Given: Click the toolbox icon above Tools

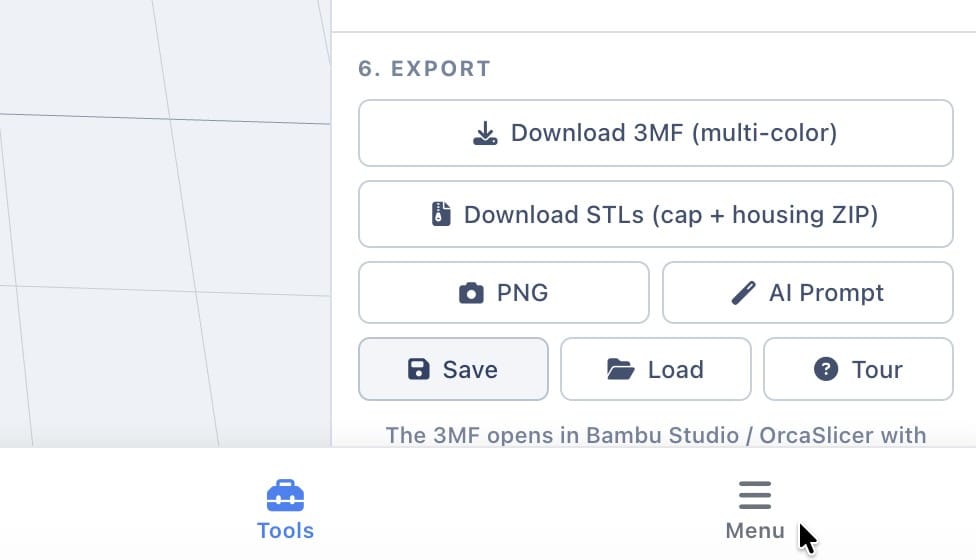Looking at the screenshot, I should (285, 495).
